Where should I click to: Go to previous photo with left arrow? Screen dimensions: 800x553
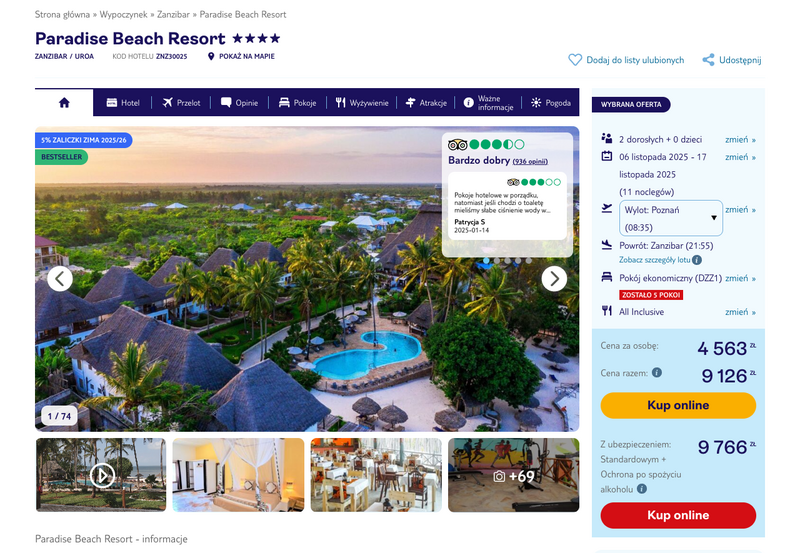(x=60, y=279)
